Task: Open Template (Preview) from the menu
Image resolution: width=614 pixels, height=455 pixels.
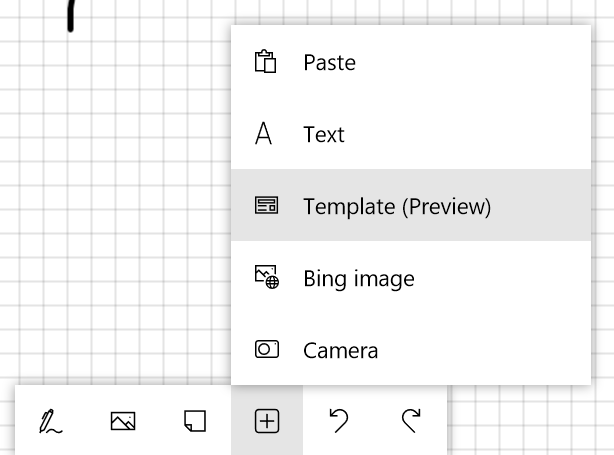Action: (397, 206)
